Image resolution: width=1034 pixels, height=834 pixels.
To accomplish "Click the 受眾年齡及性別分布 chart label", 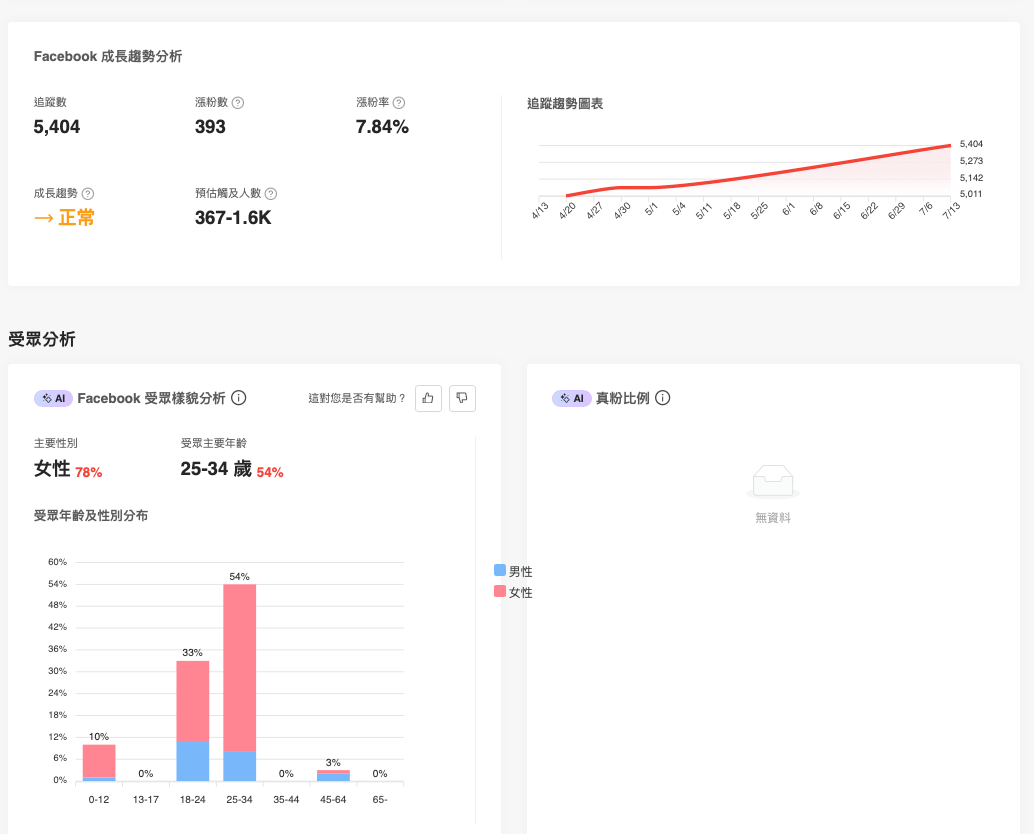I will coord(91,516).
